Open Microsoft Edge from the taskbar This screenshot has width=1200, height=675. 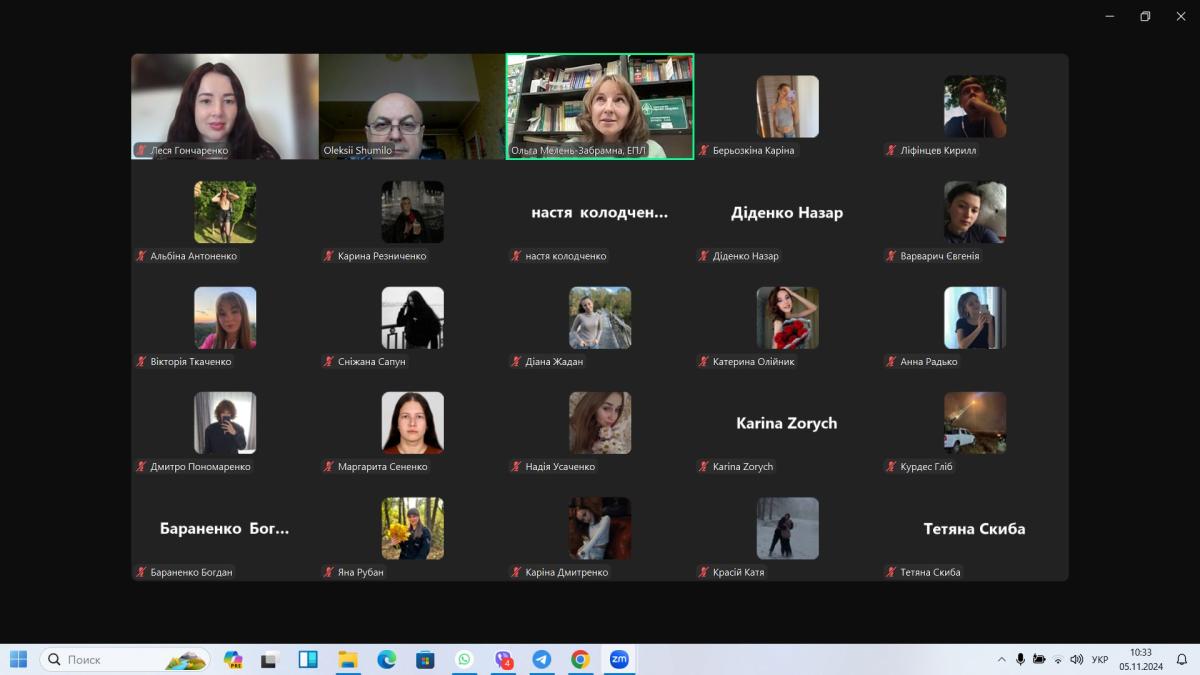(x=386, y=660)
